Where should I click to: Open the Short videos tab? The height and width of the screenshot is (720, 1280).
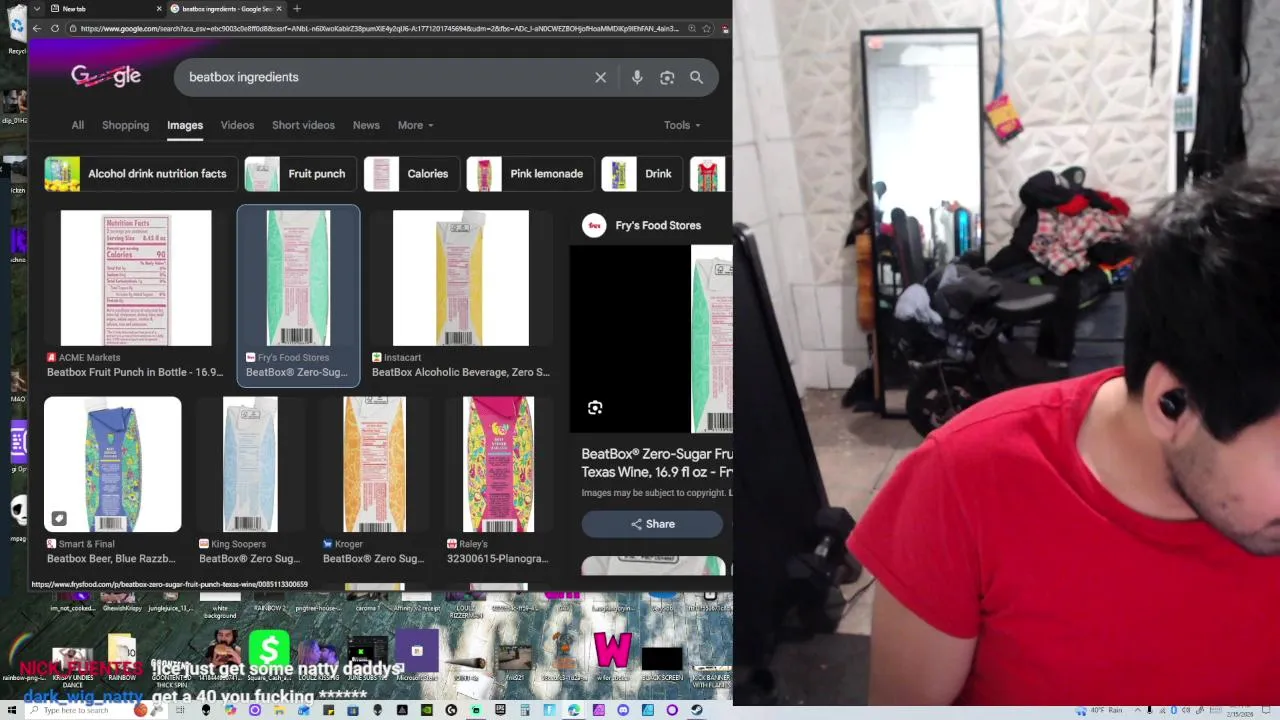coord(303,125)
